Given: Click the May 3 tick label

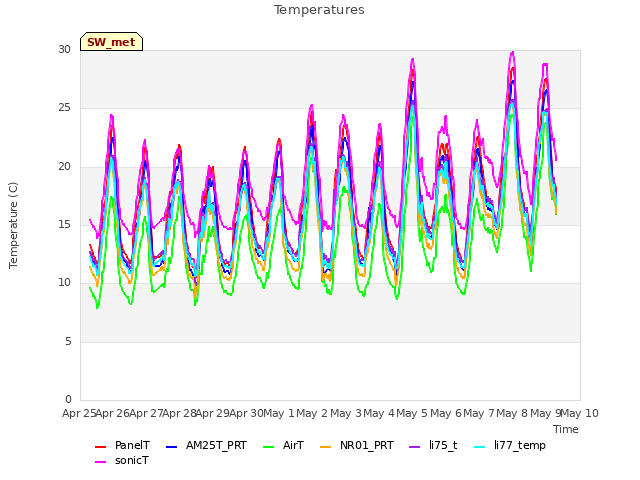Looking at the screenshot, I should 346,413.
